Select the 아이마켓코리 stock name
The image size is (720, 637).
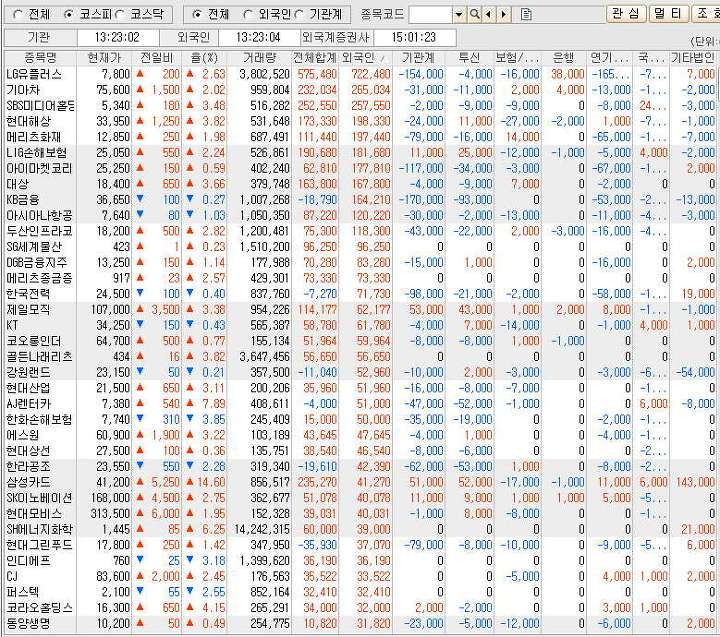[39, 169]
